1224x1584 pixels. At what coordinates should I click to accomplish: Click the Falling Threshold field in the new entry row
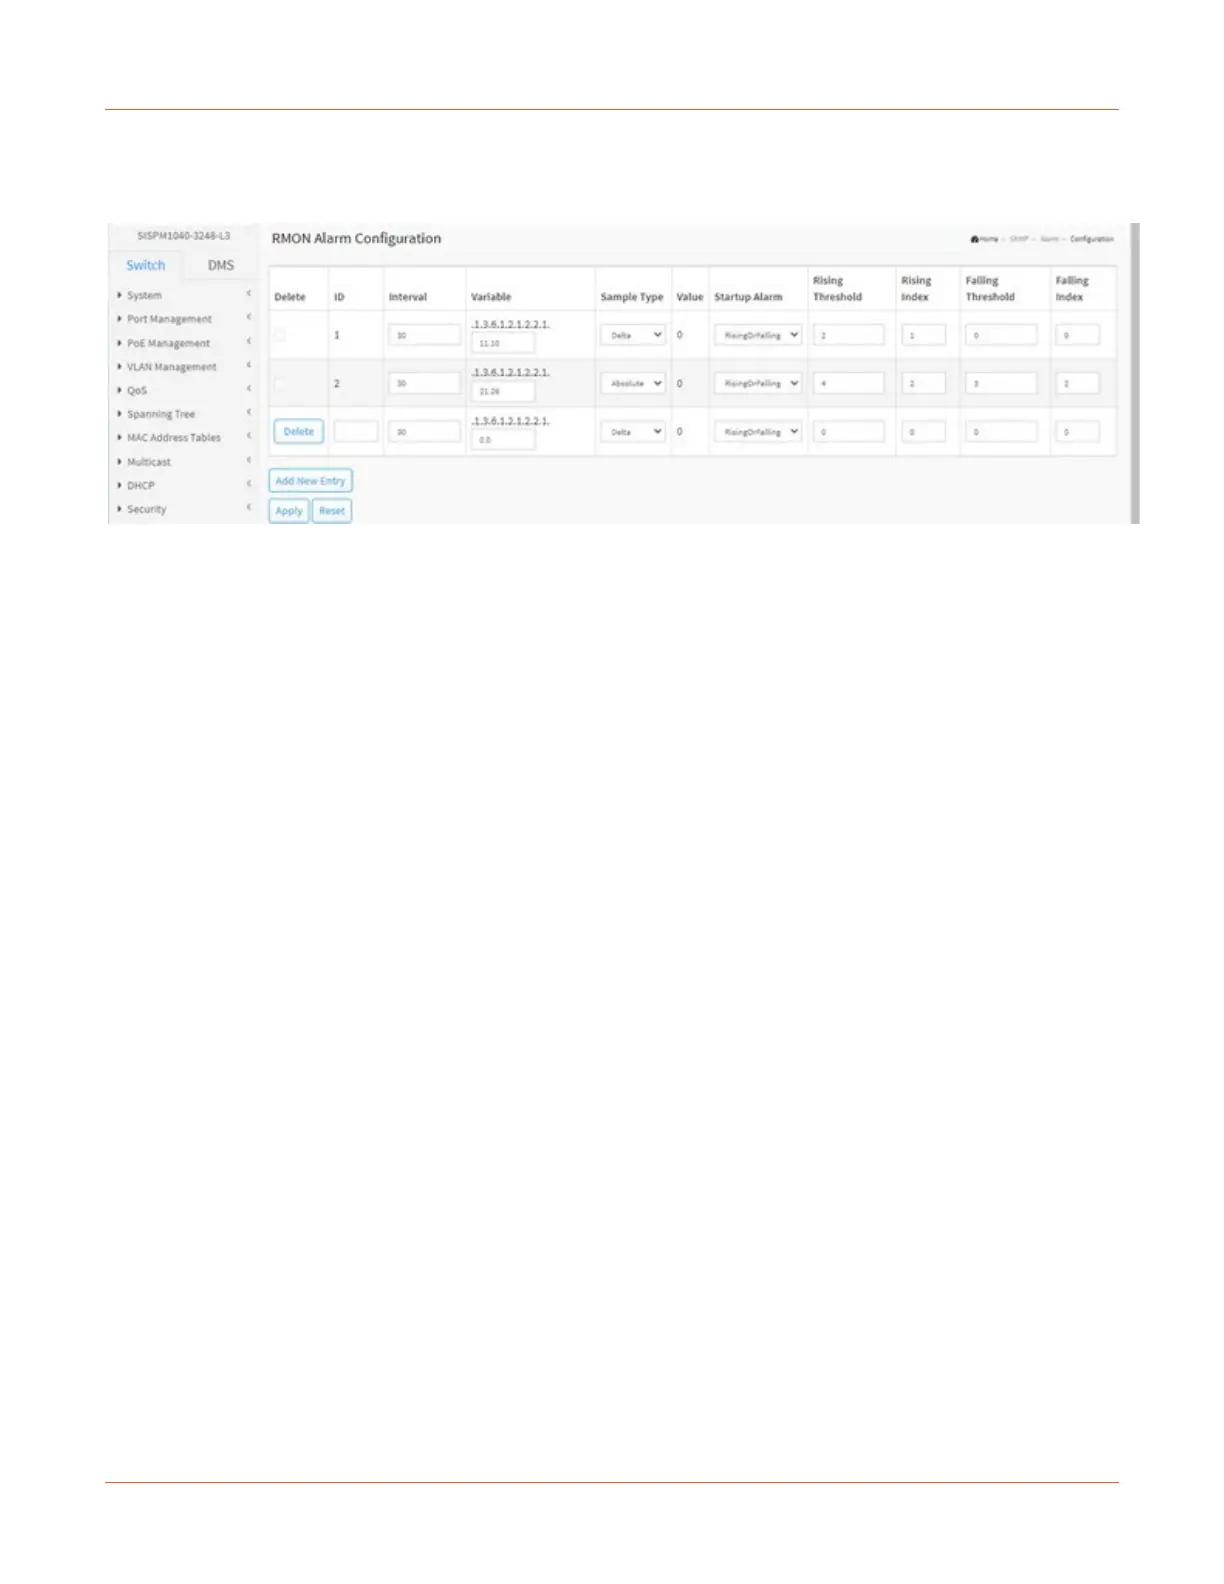coord(1002,431)
